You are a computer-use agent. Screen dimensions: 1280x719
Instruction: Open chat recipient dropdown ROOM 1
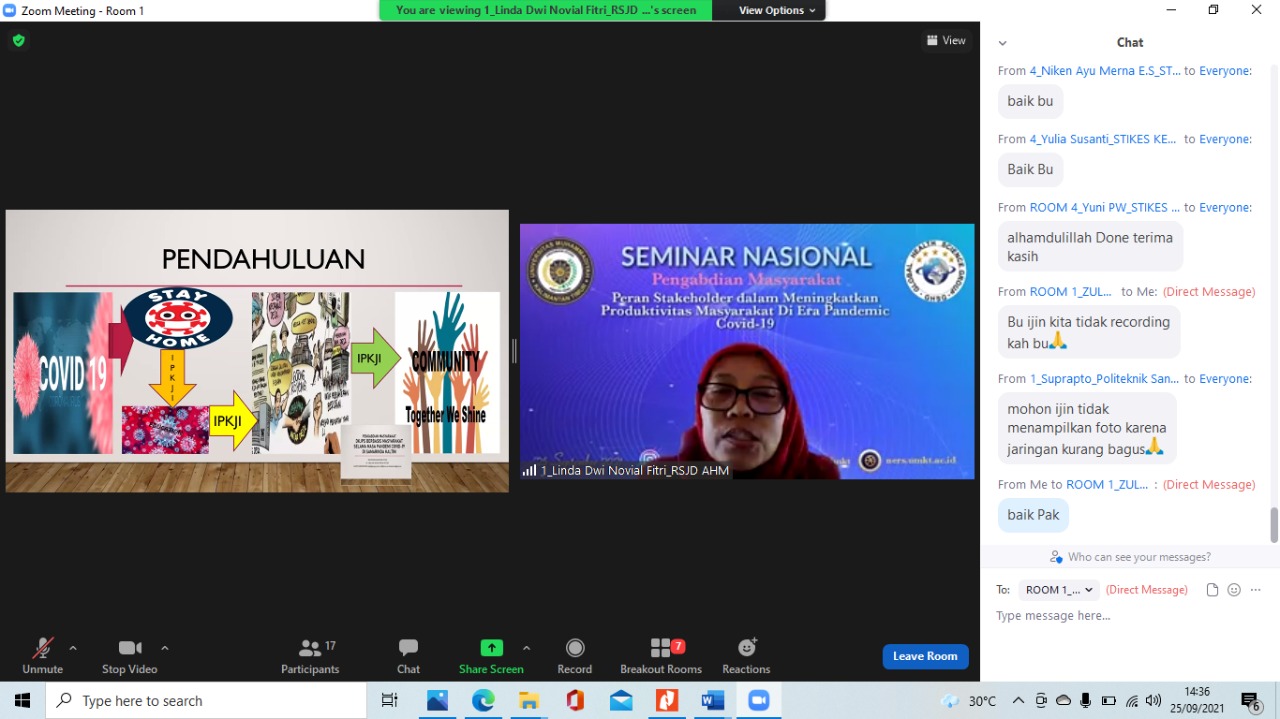tap(1059, 590)
